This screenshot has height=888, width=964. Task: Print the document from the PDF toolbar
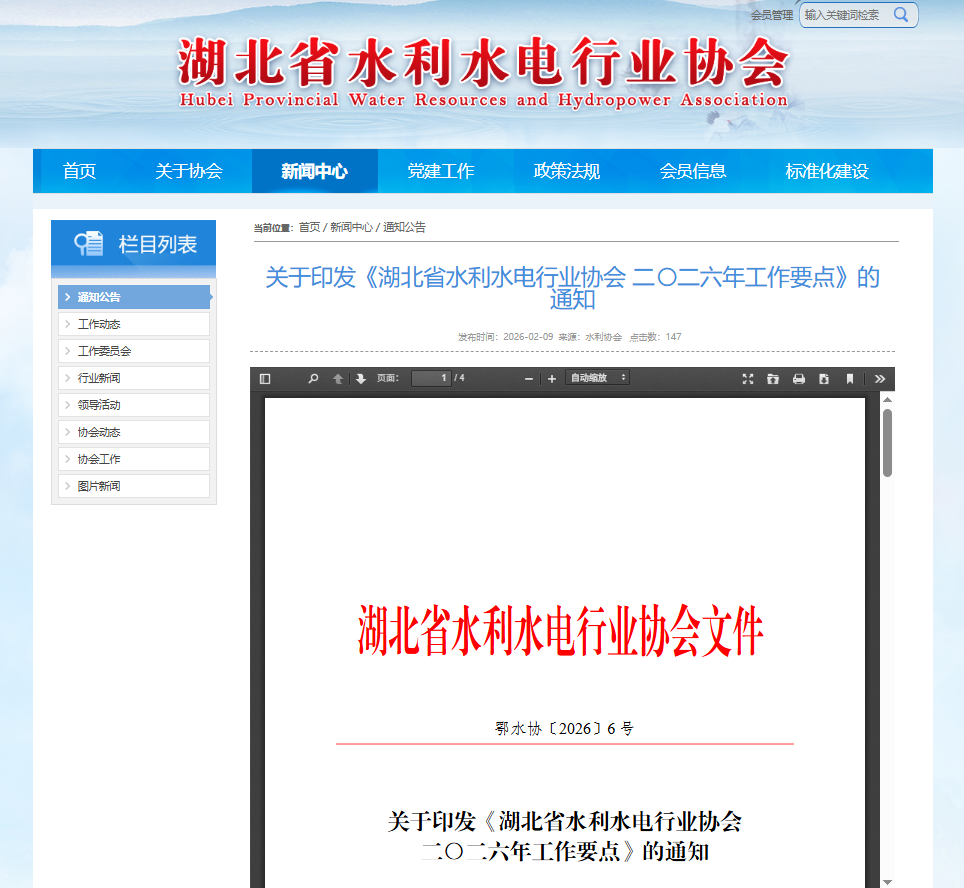click(x=799, y=379)
